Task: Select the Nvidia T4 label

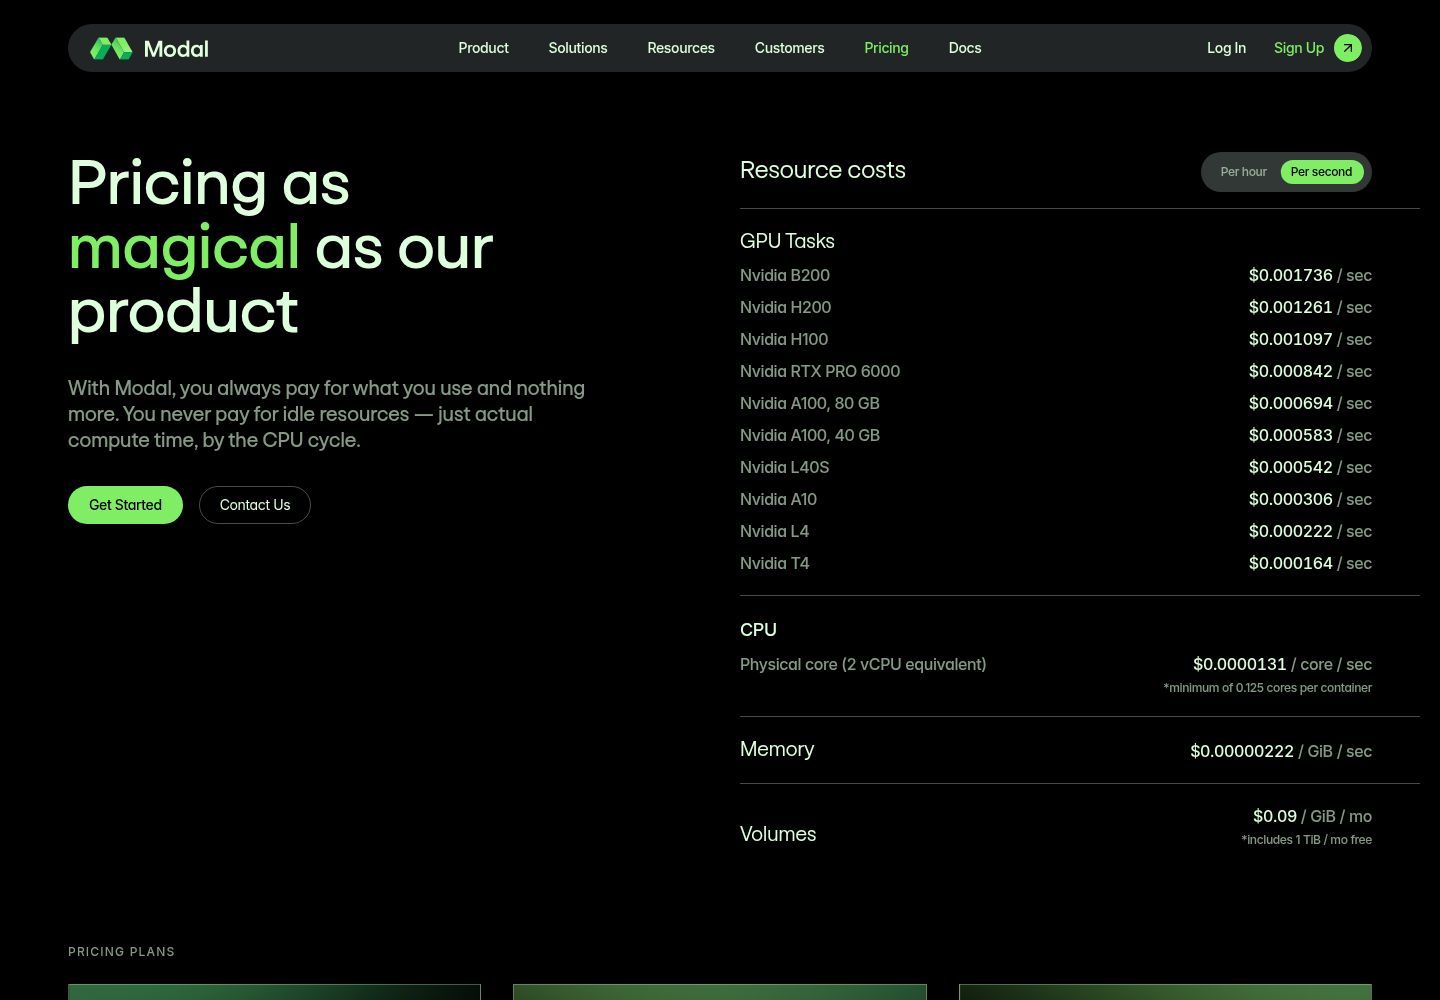Action: (x=774, y=563)
